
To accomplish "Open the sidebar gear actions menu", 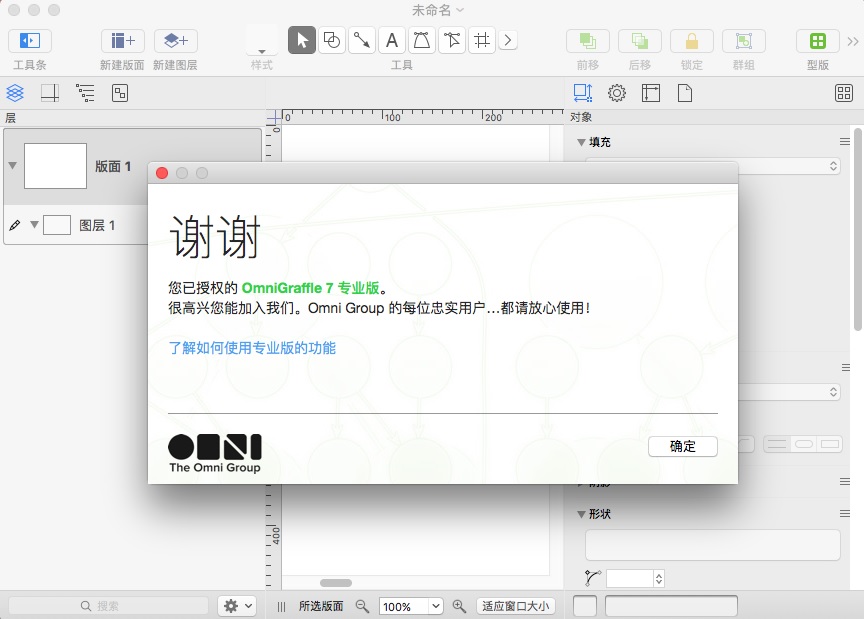I will pyautogui.click(x=237, y=606).
